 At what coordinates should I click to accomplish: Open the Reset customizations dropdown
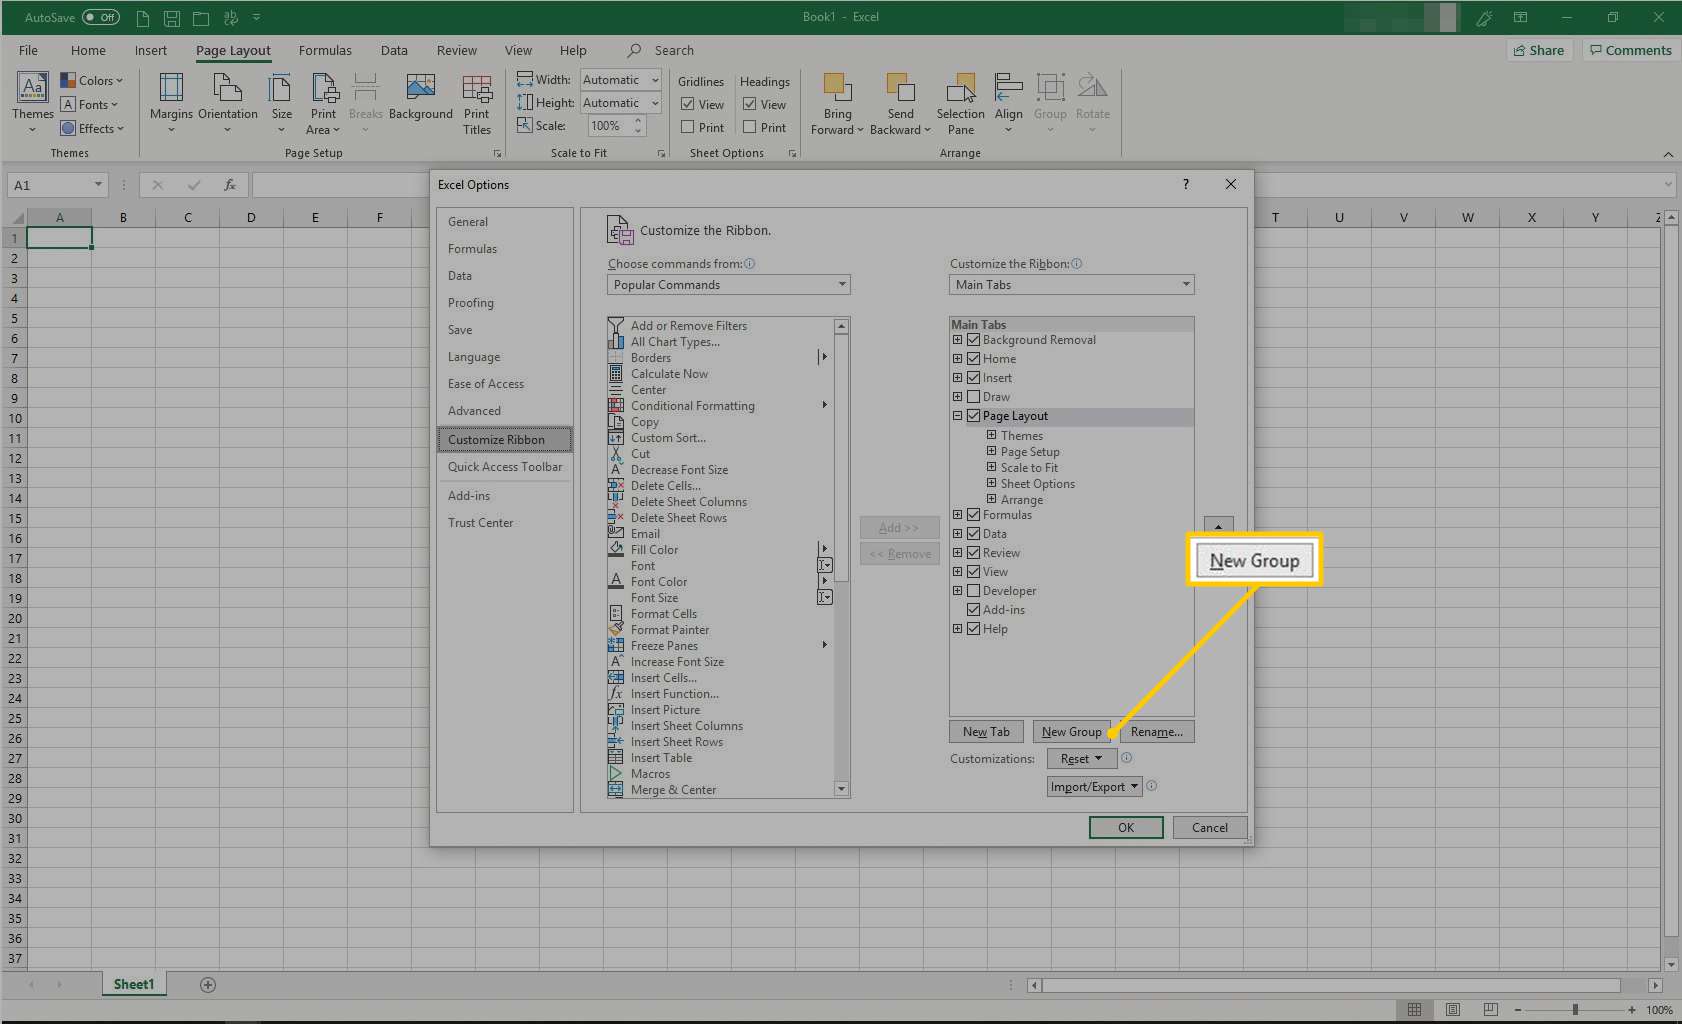pyautogui.click(x=1082, y=759)
